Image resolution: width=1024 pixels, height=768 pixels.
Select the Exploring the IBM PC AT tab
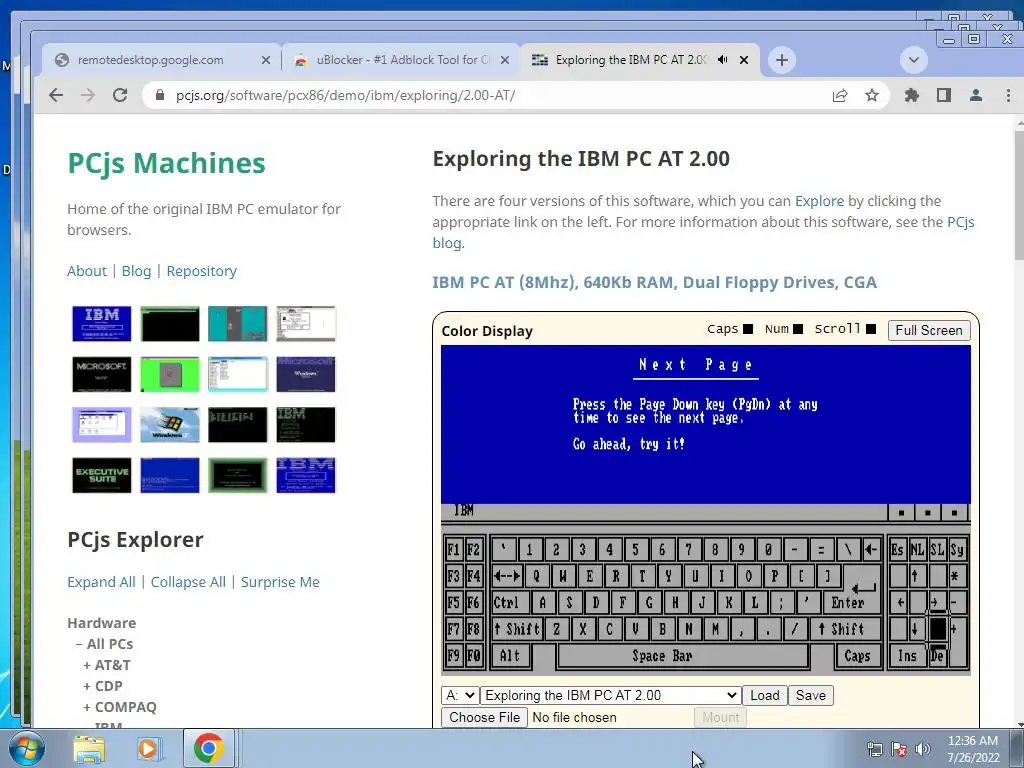pyautogui.click(x=630, y=60)
